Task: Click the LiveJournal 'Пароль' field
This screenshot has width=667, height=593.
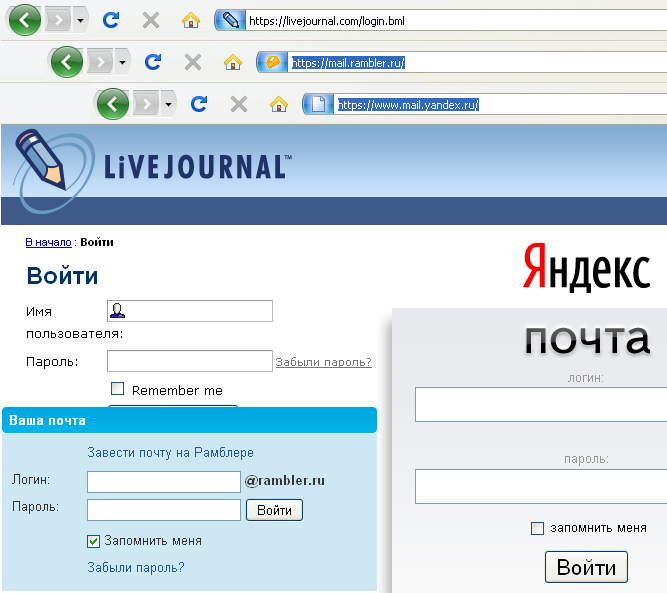Action: pyautogui.click(x=190, y=361)
